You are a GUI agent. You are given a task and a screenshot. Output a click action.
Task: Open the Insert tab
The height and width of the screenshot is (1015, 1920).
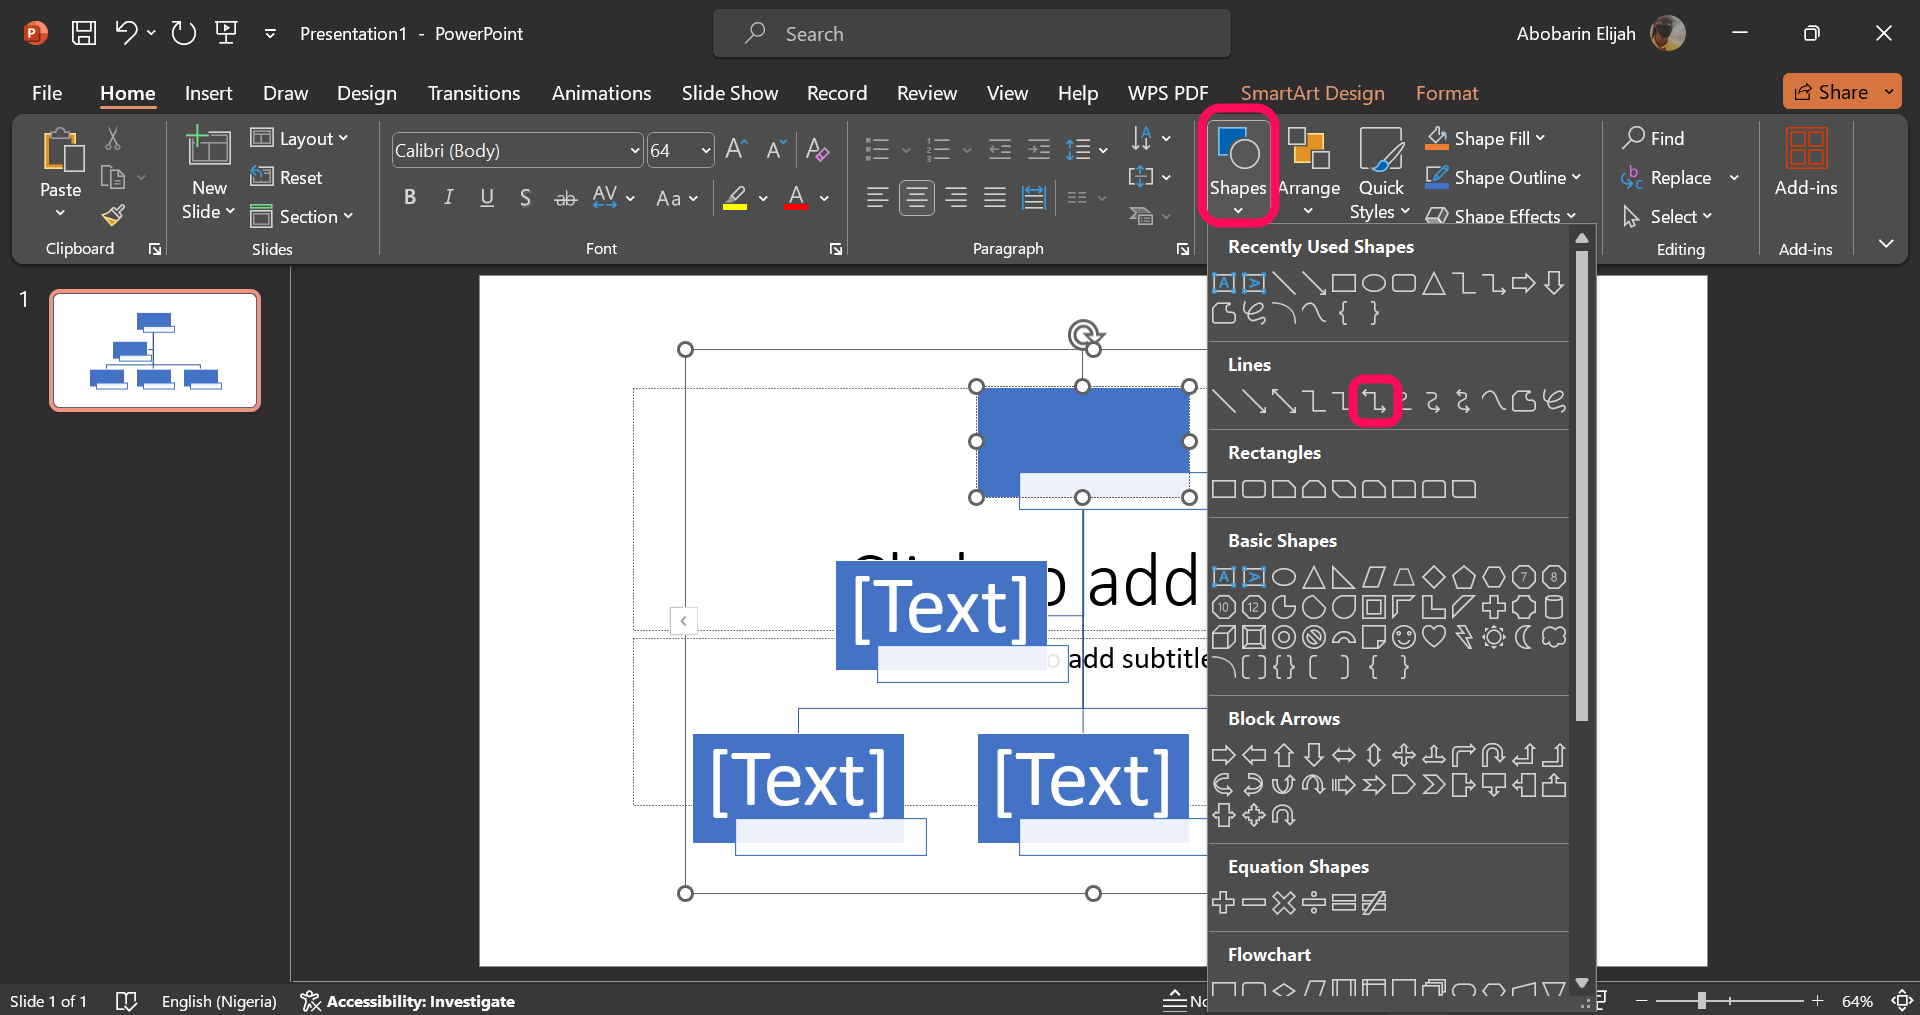click(x=208, y=93)
